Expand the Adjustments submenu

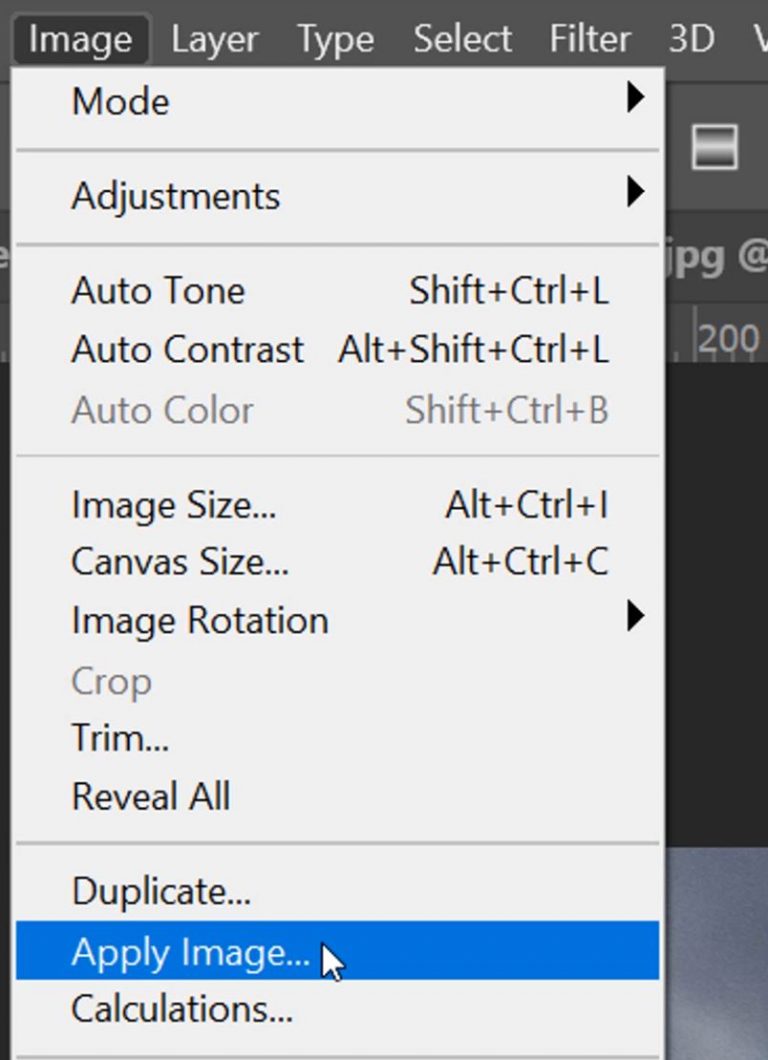[175, 196]
